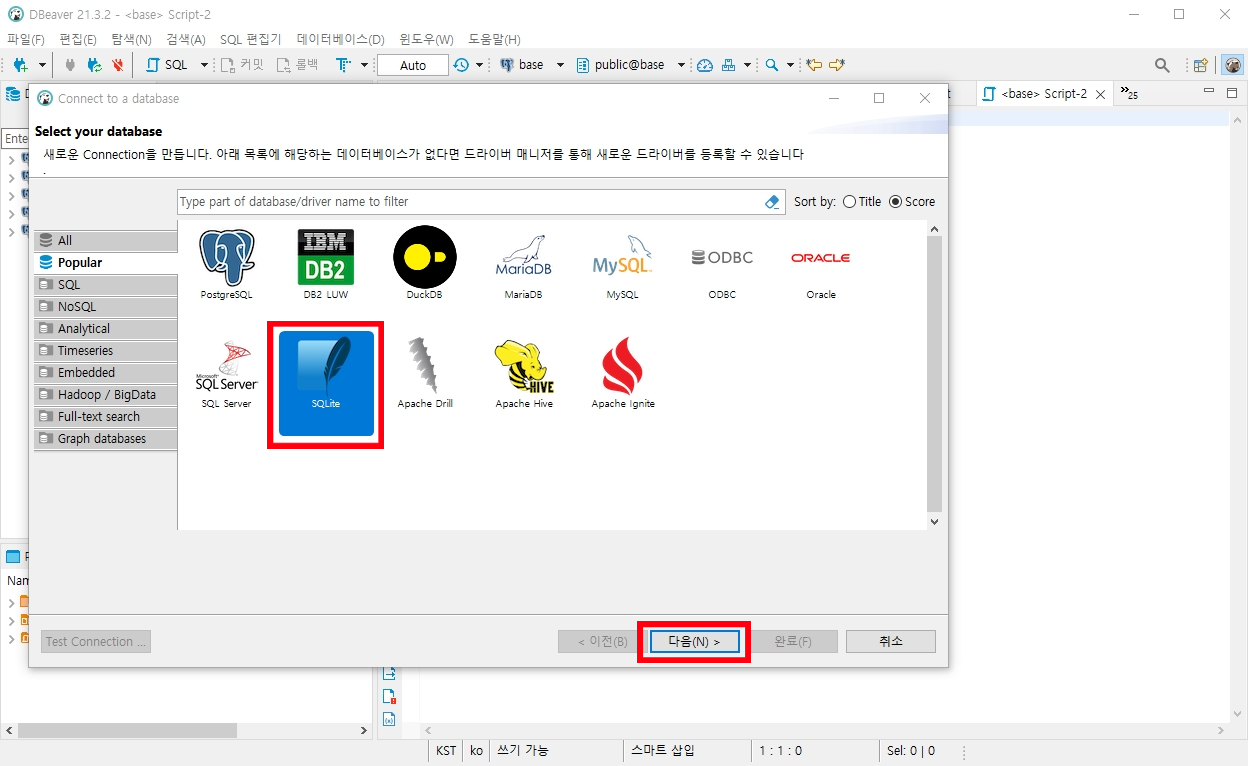Open the perspective switcher icon

1201,65
